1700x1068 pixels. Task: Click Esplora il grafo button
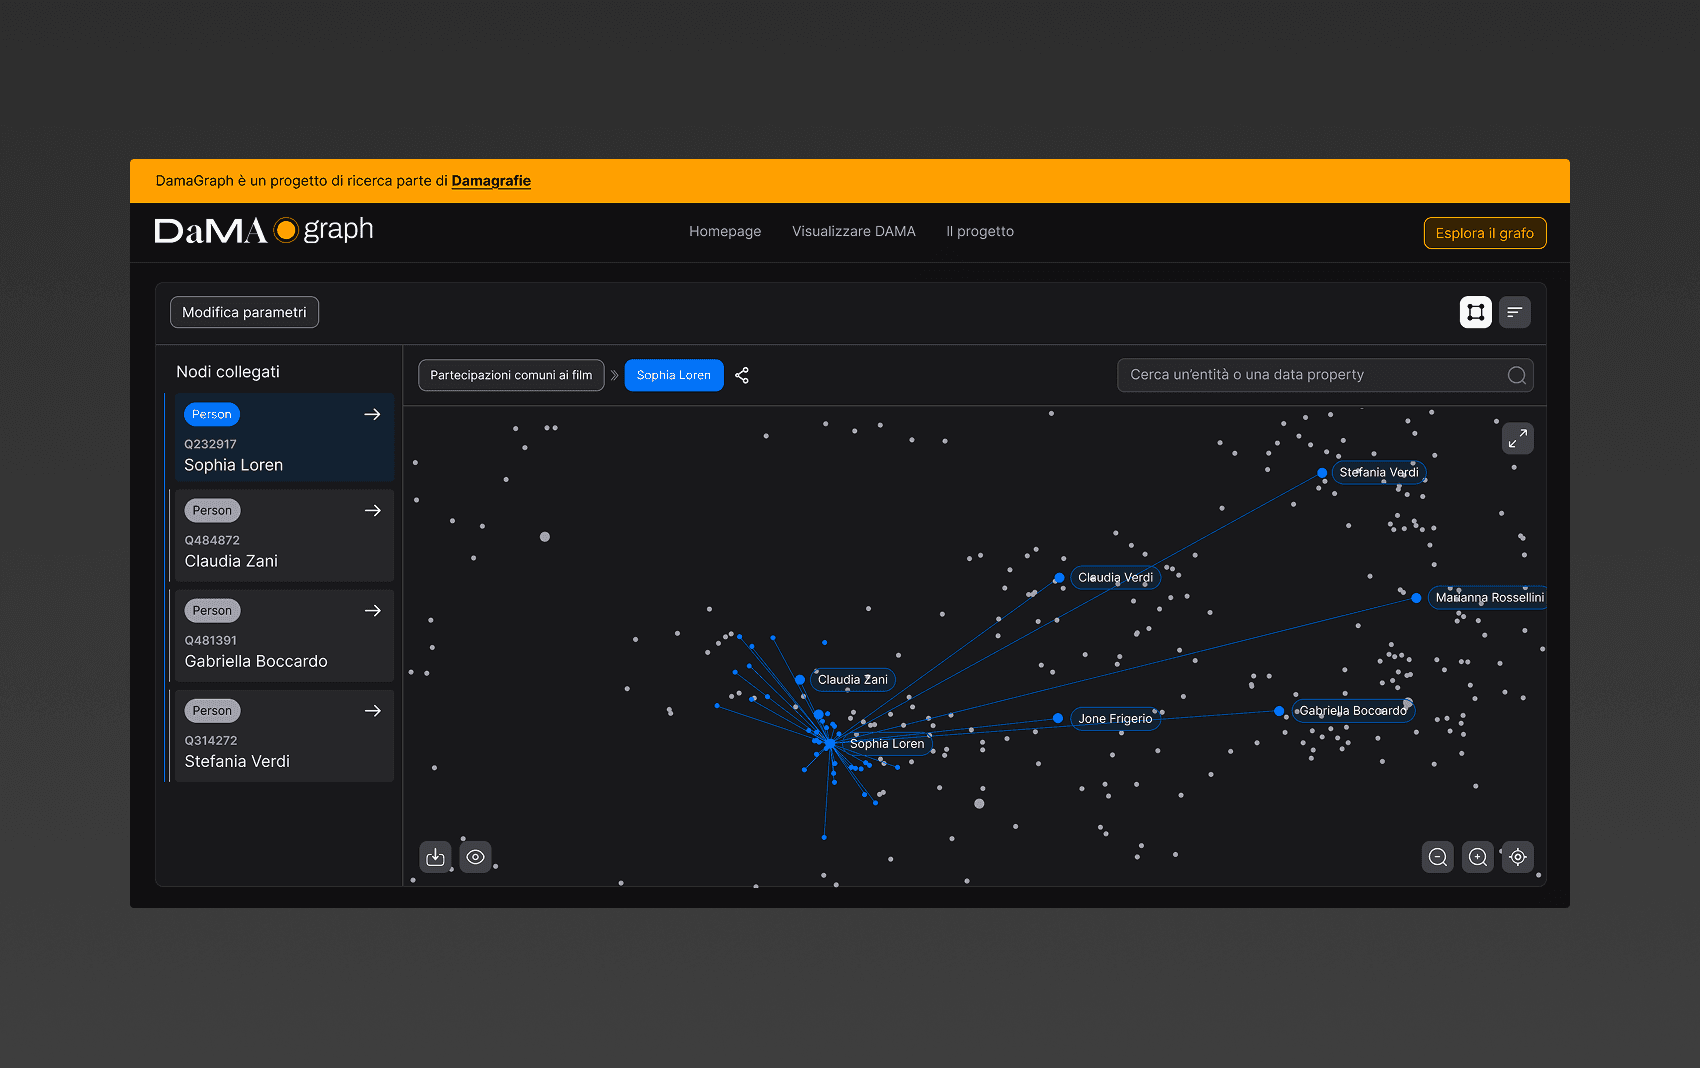(x=1485, y=233)
